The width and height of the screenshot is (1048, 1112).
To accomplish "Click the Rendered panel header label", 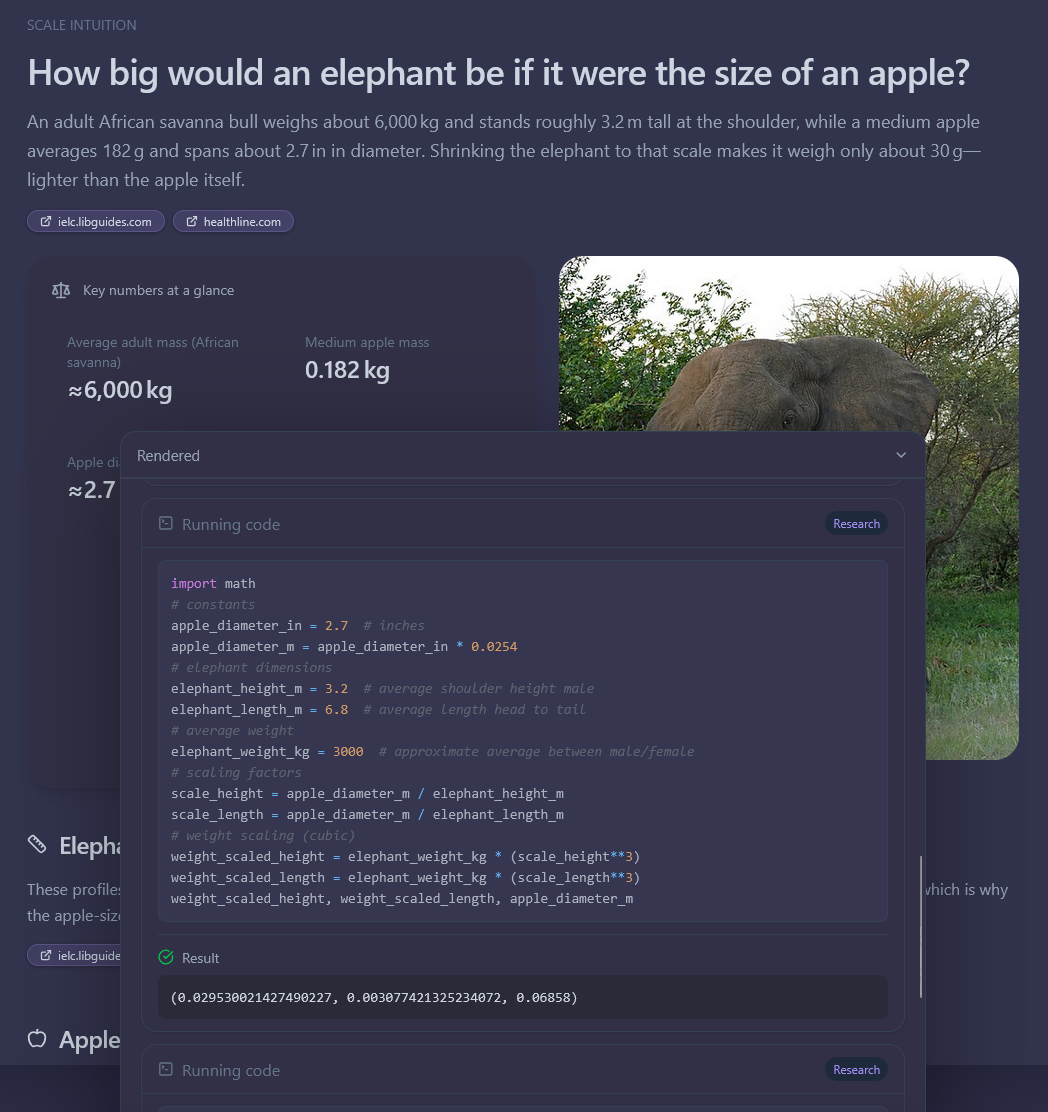I will (x=168, y=455).
